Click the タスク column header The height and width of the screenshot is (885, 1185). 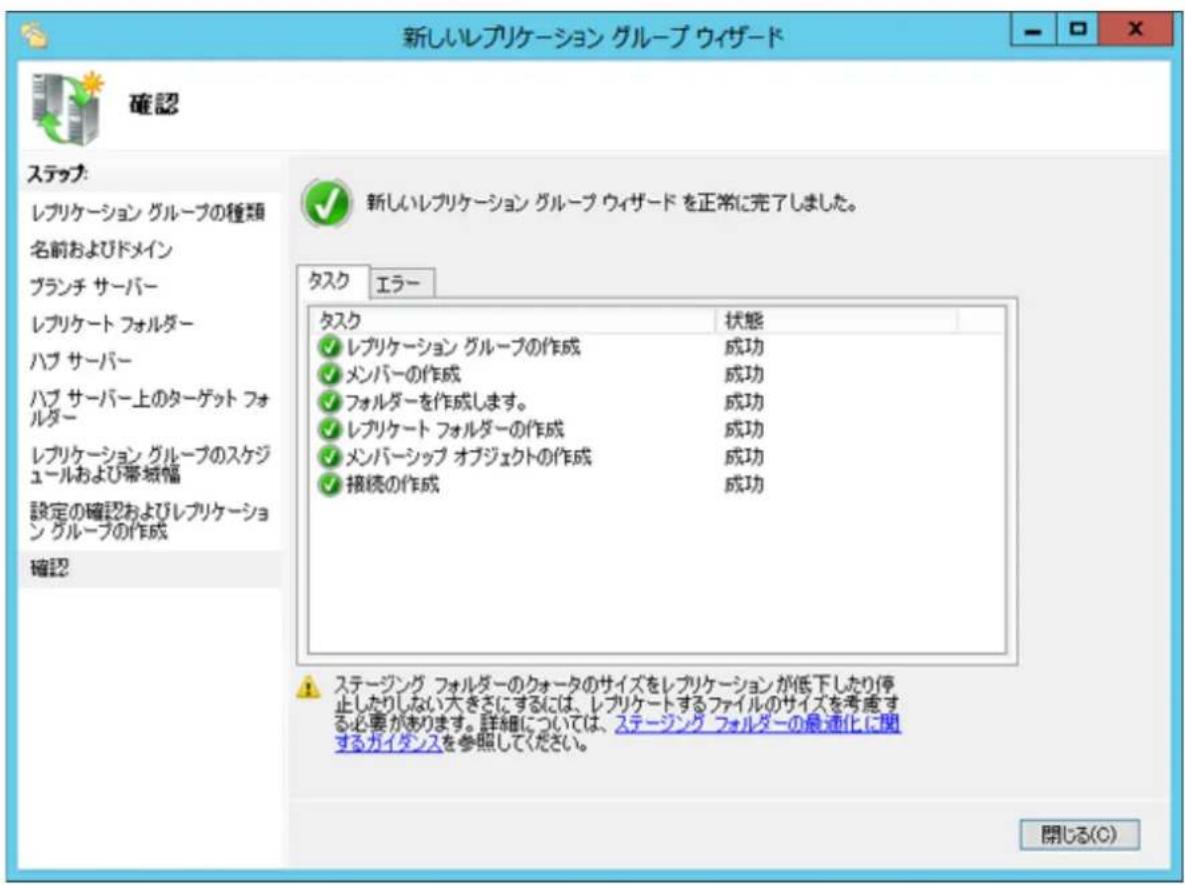(512, 320)
